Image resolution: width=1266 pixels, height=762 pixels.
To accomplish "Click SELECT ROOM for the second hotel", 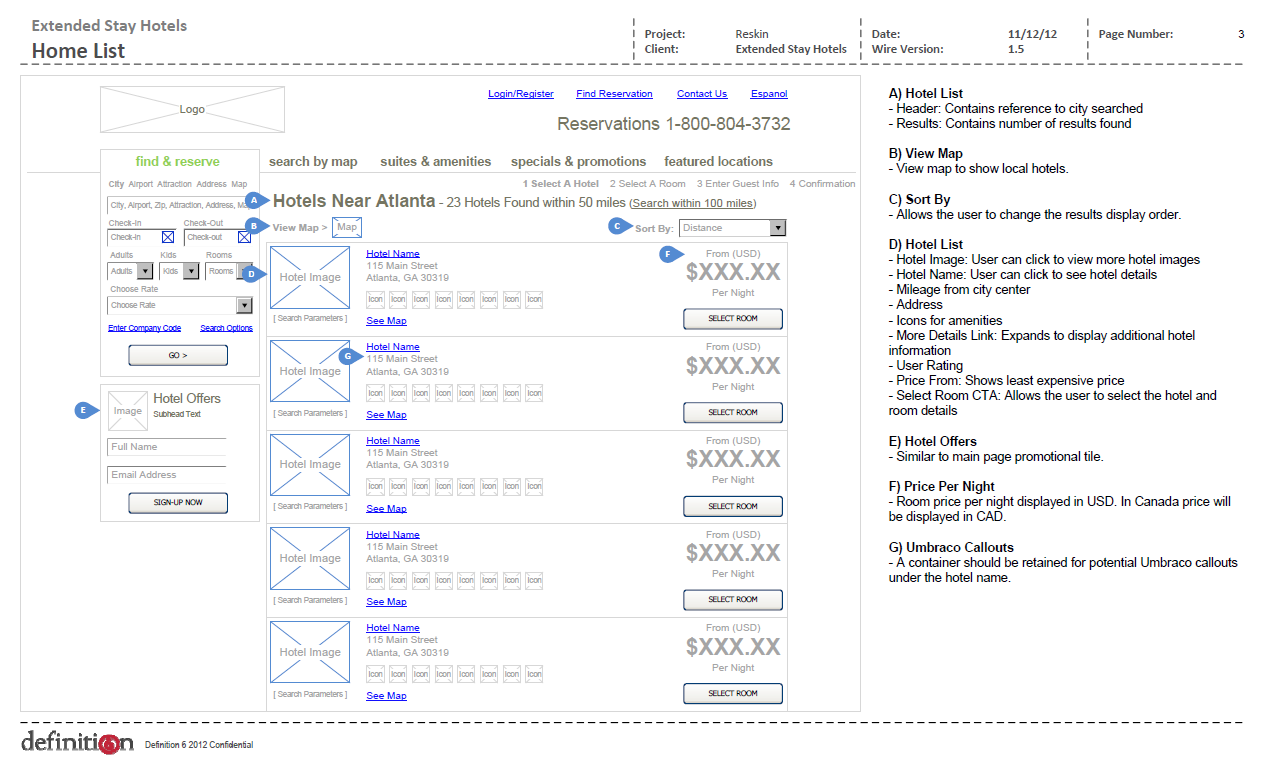I will click(733, 412).
